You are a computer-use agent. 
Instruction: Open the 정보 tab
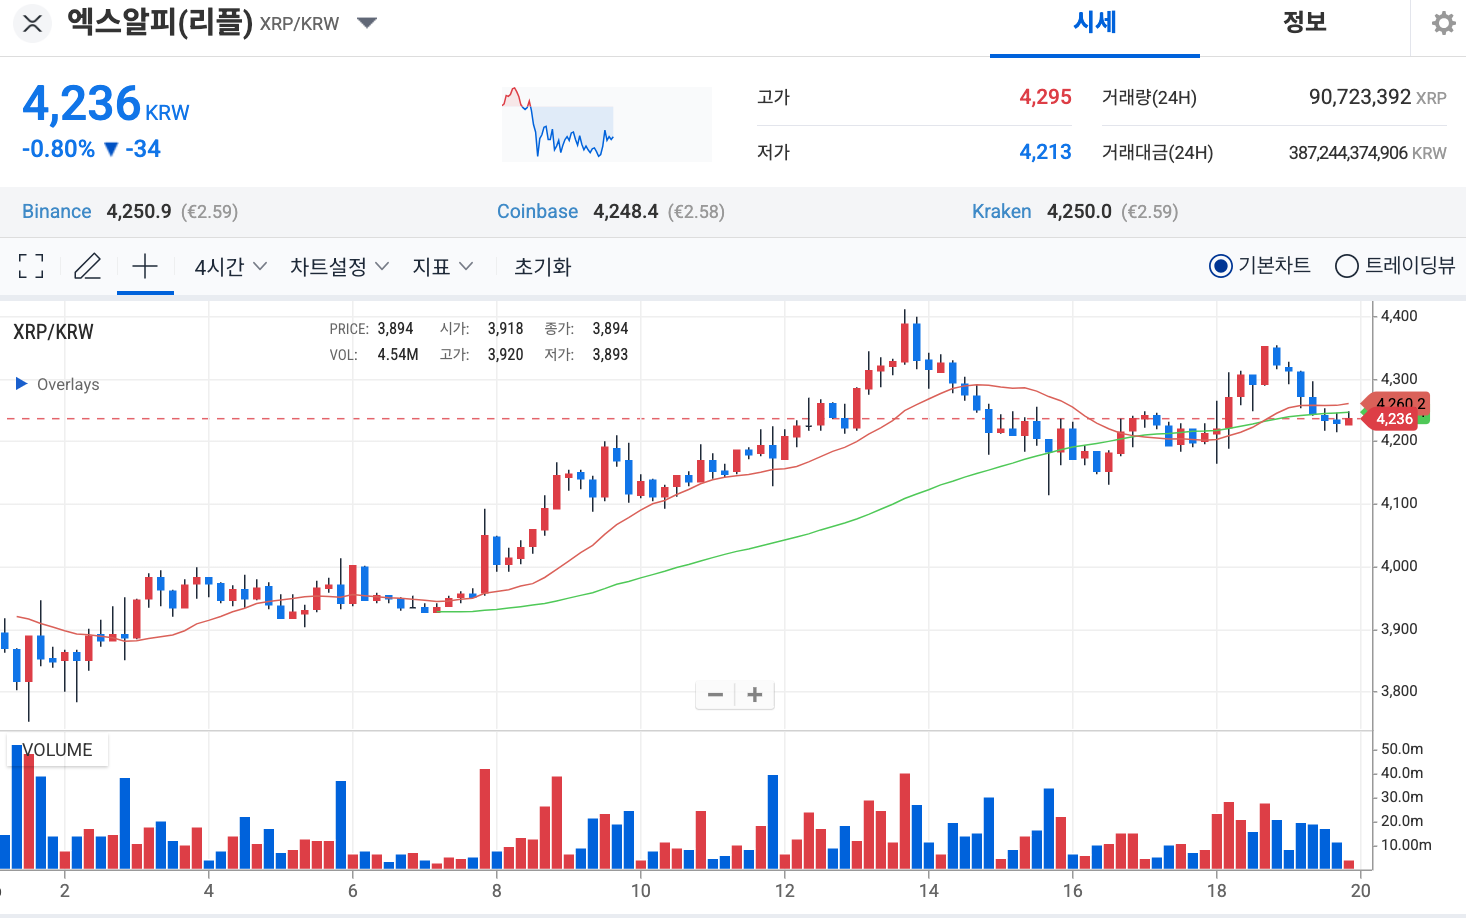(x=1304, y=24)
